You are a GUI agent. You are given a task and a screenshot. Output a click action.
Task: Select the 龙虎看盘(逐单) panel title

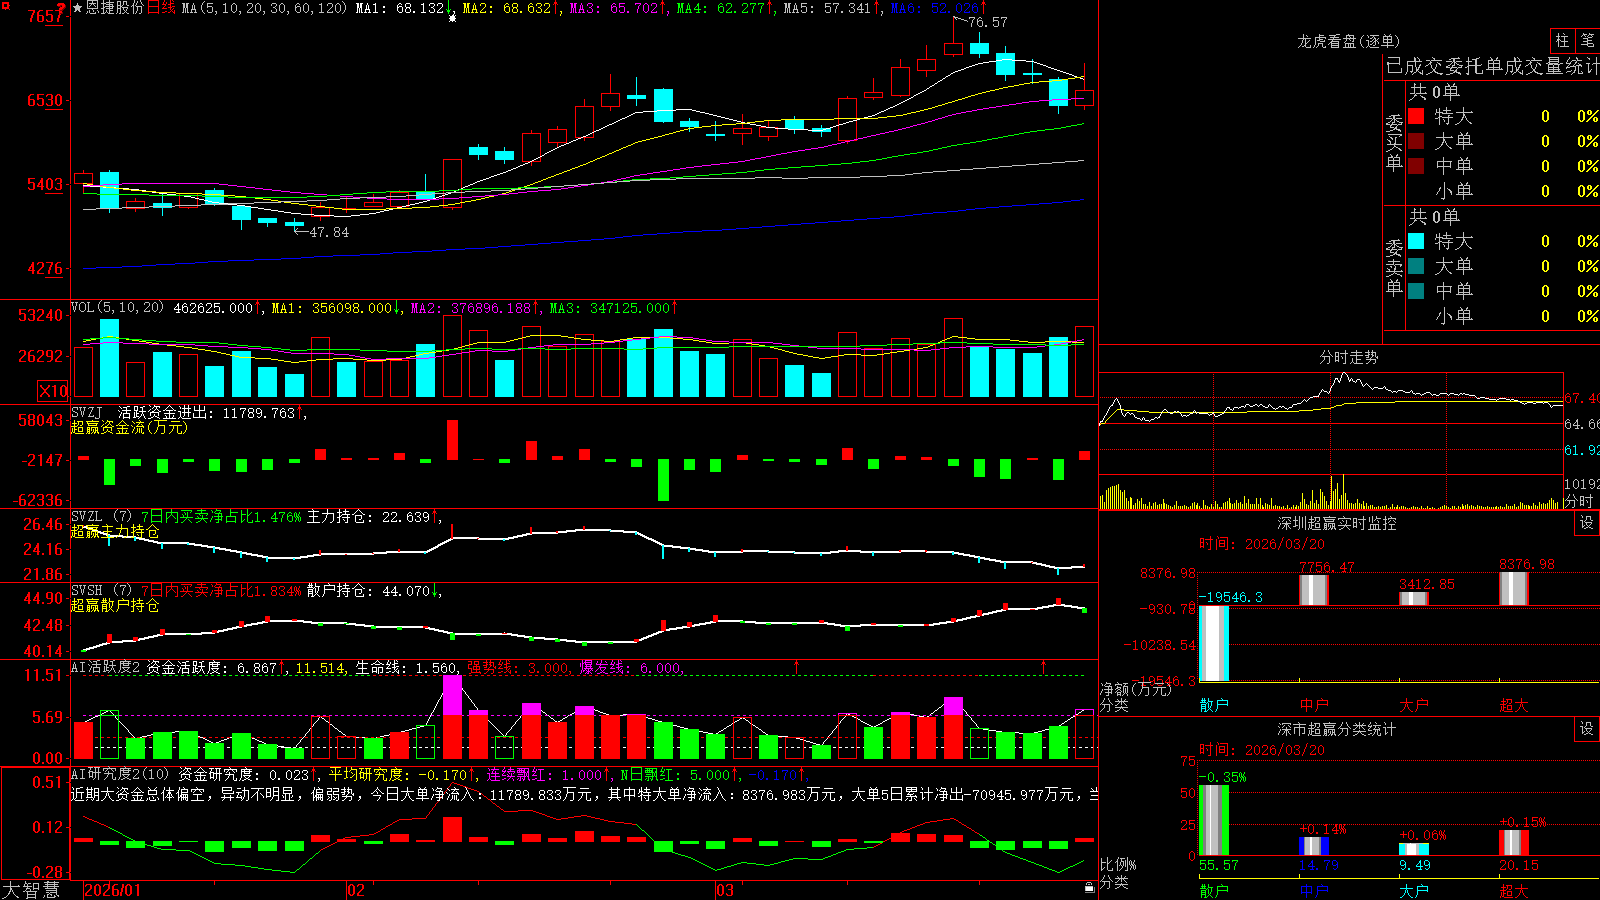point(1348,41)
